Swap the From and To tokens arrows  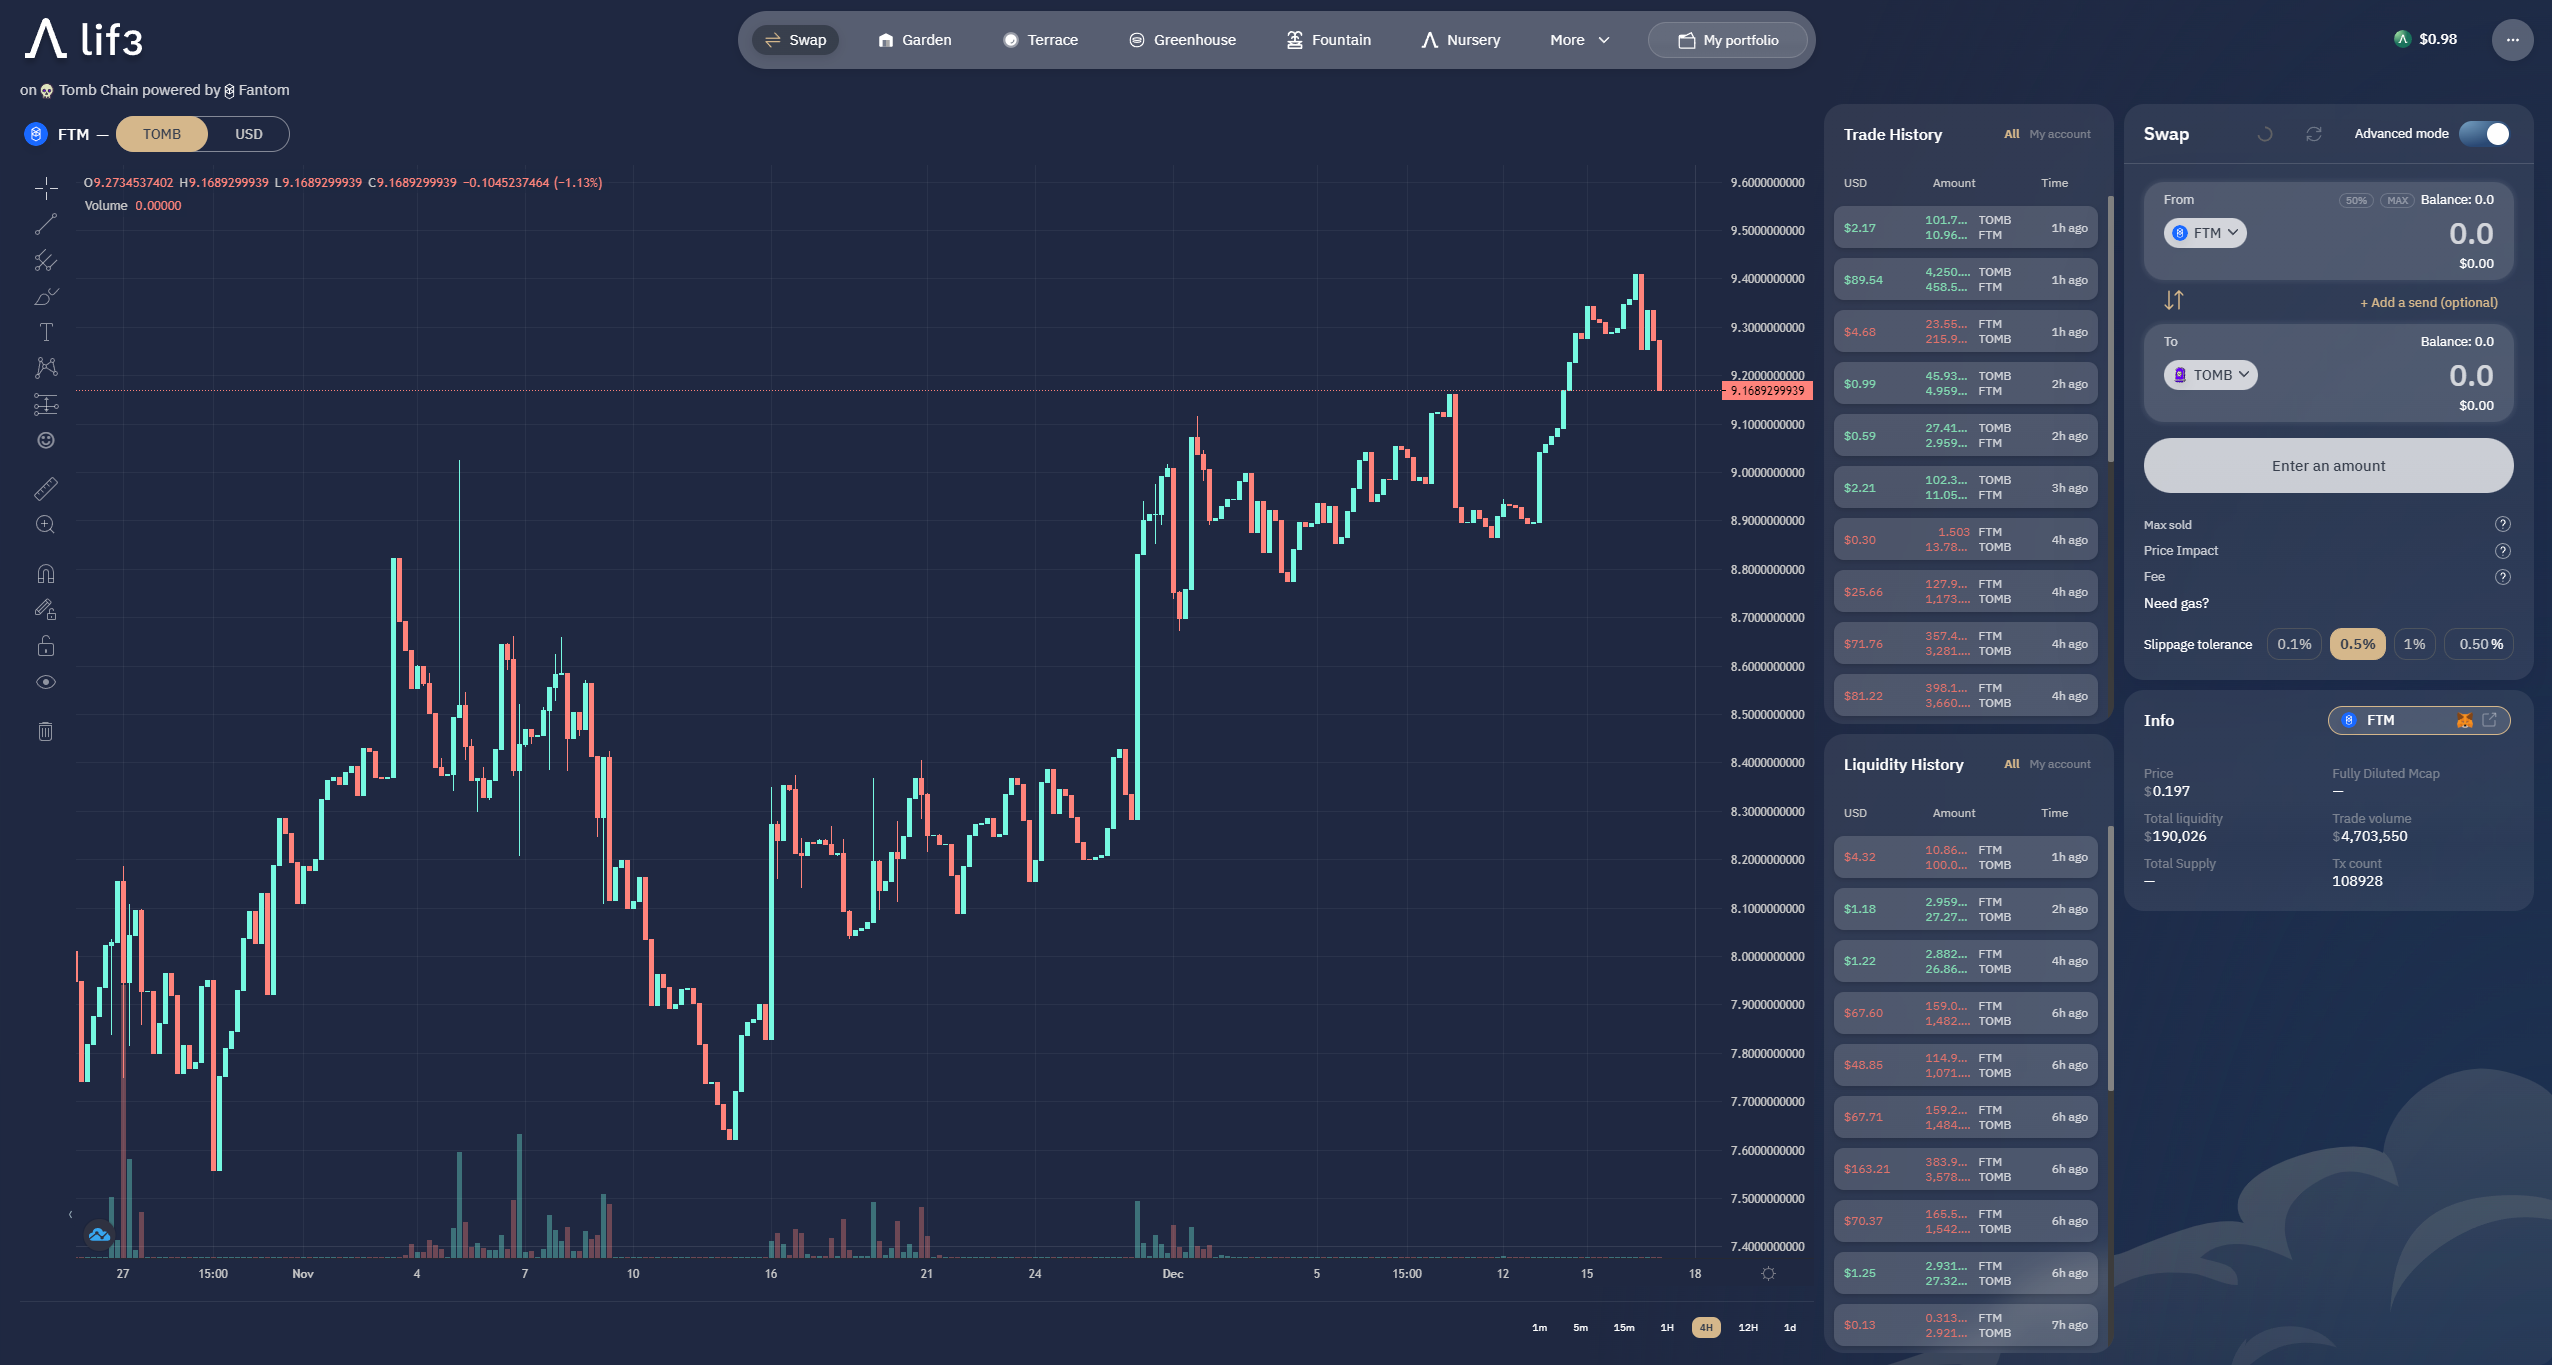[x=2174, y=300]
